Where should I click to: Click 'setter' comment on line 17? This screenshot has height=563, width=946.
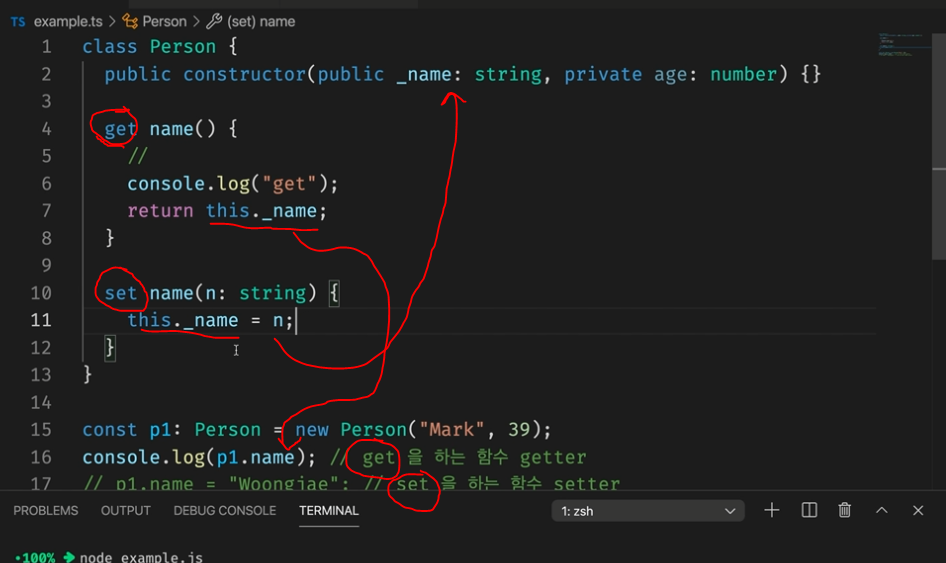coord(586,484)
